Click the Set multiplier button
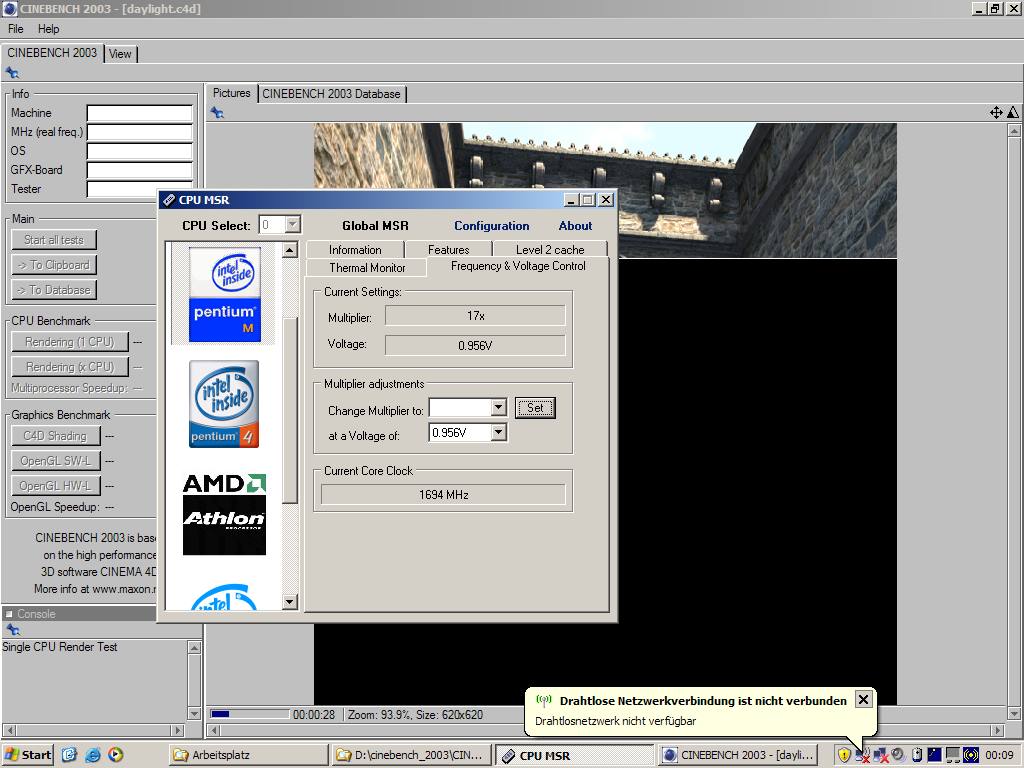Screen dimensions: 1024x768 (x=535, y=408)
